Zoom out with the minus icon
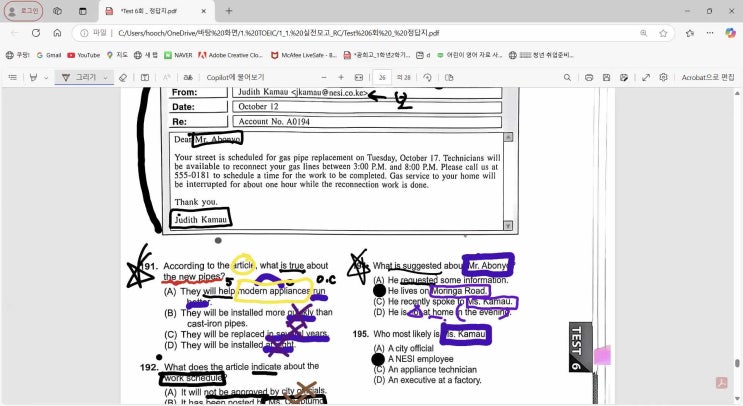743x406 pixels. click(x=324, y=77)
